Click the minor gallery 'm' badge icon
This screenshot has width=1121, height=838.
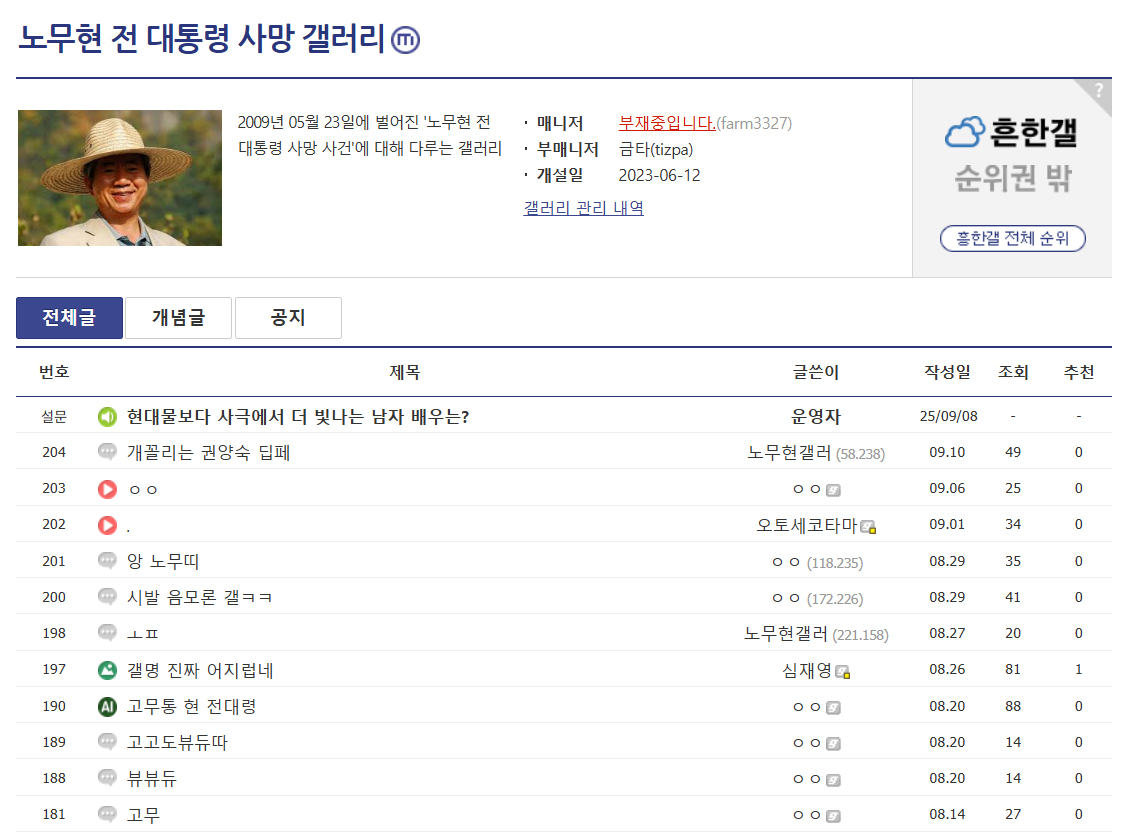coord(405,39)
